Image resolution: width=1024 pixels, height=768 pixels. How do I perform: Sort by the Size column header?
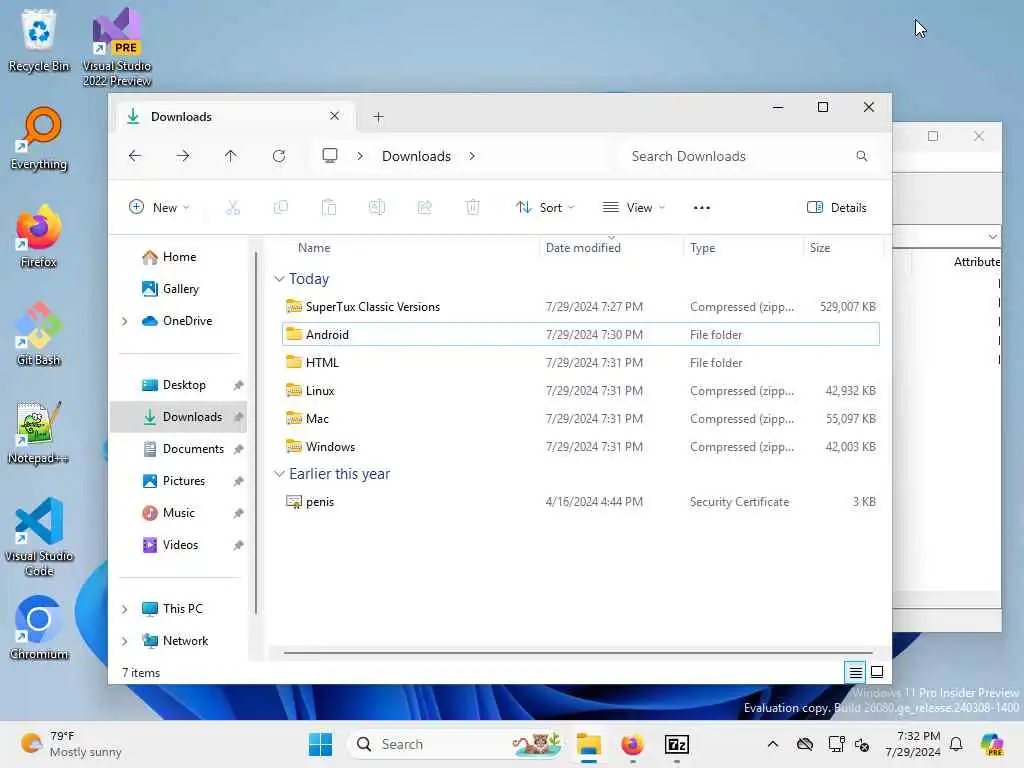pyautogui.click(x=843, y=248)
